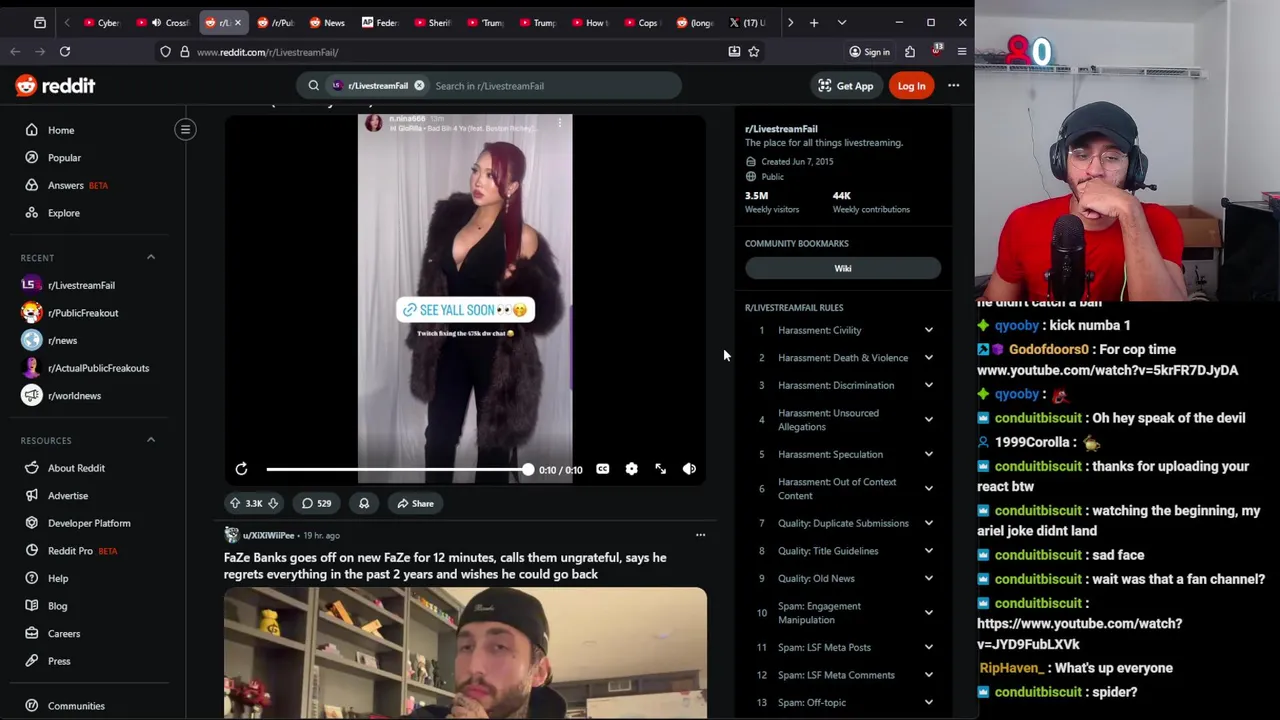Open the community Wiki bookmark
This screenshot has width=1280, height=720.
coord(843,268)
